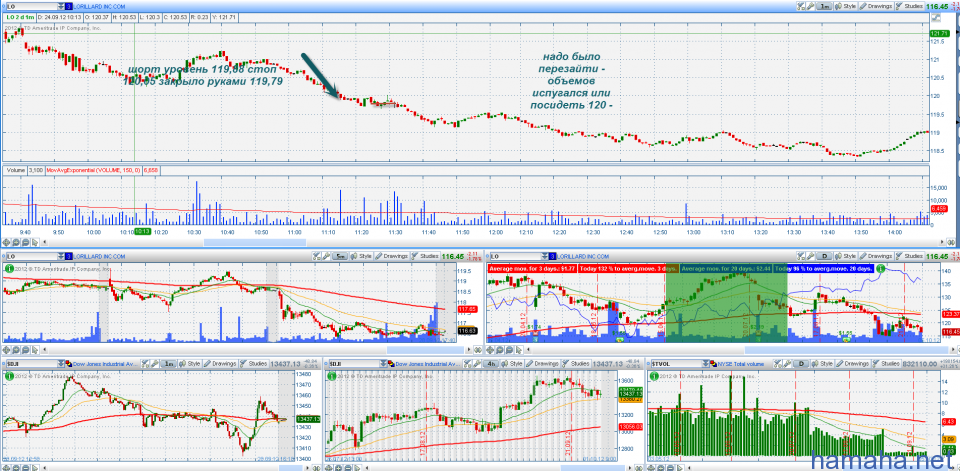960x471 pixels.
Task: Click LO symbol input in middle-left chart
Action: point(32,256)
